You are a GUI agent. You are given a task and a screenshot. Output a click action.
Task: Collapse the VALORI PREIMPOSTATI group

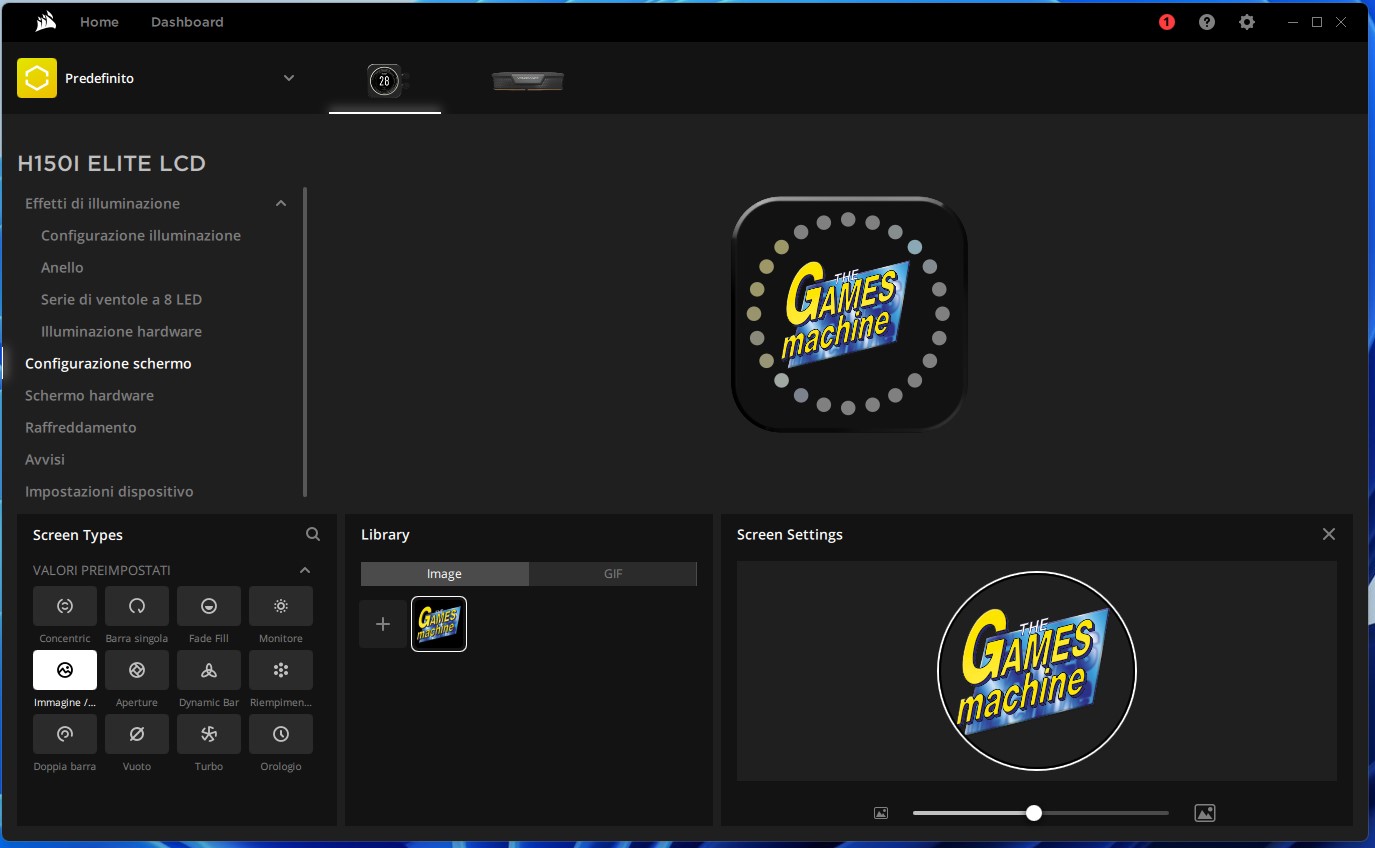305,570
